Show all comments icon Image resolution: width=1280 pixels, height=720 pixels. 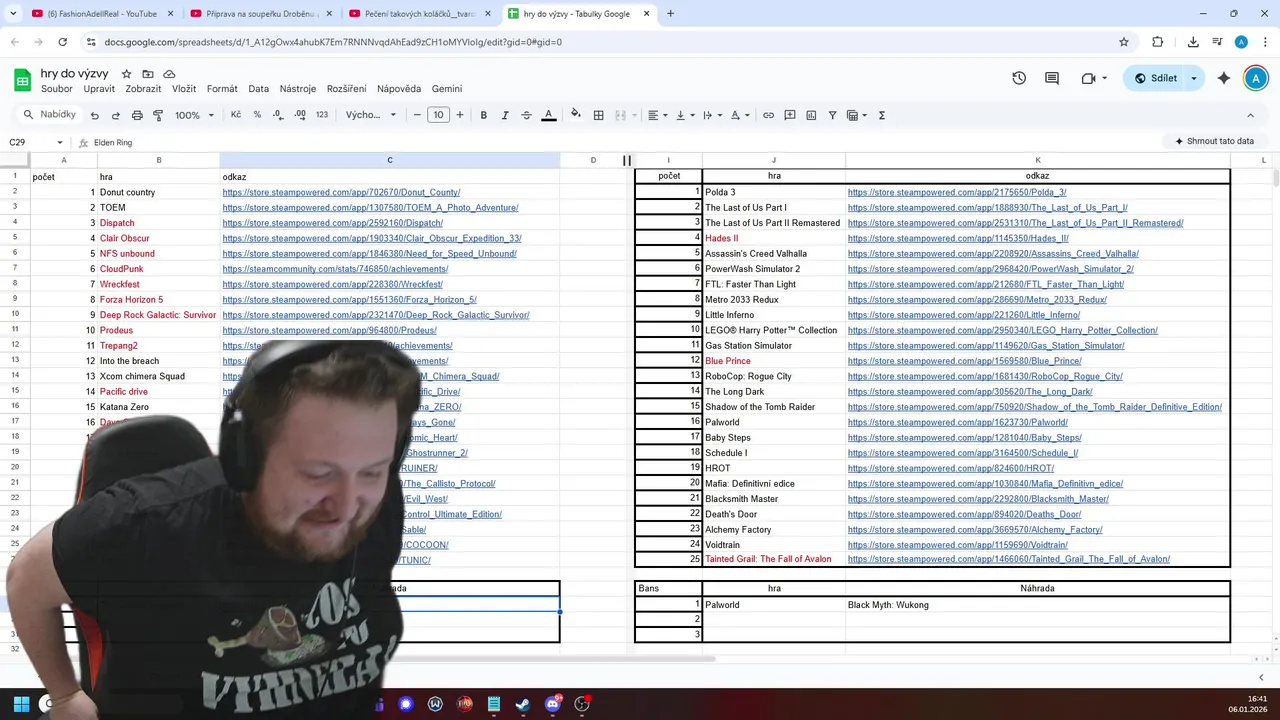[x=1052, y=78]
